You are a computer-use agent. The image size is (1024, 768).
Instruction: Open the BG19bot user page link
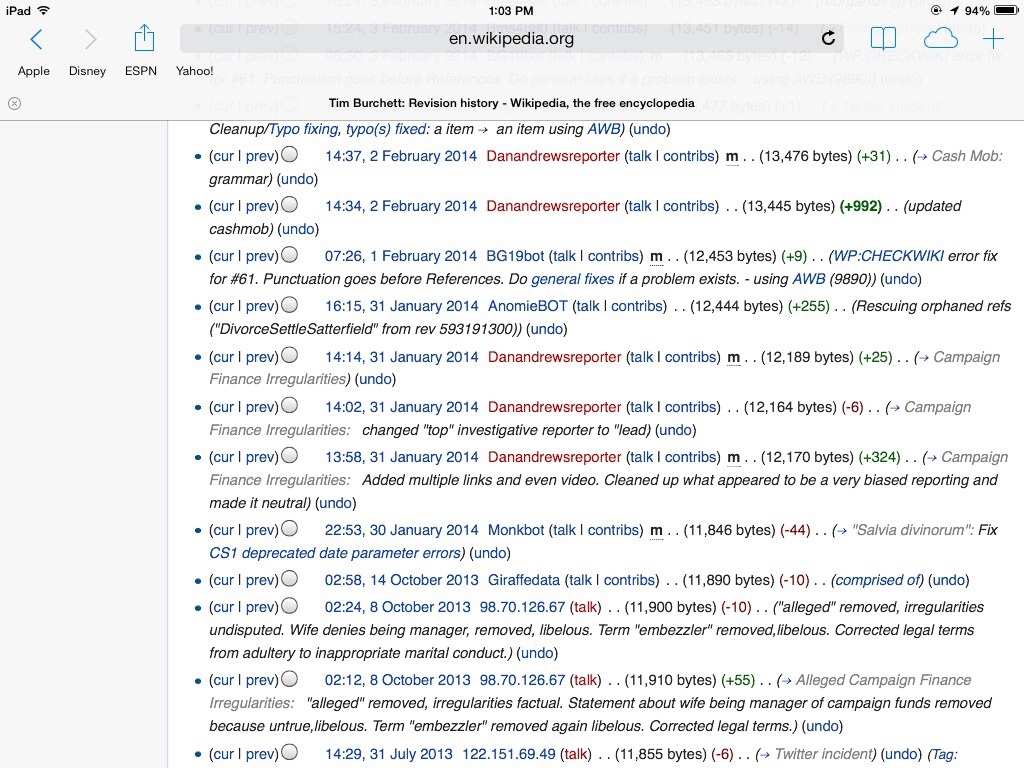(x=515, y=256)
